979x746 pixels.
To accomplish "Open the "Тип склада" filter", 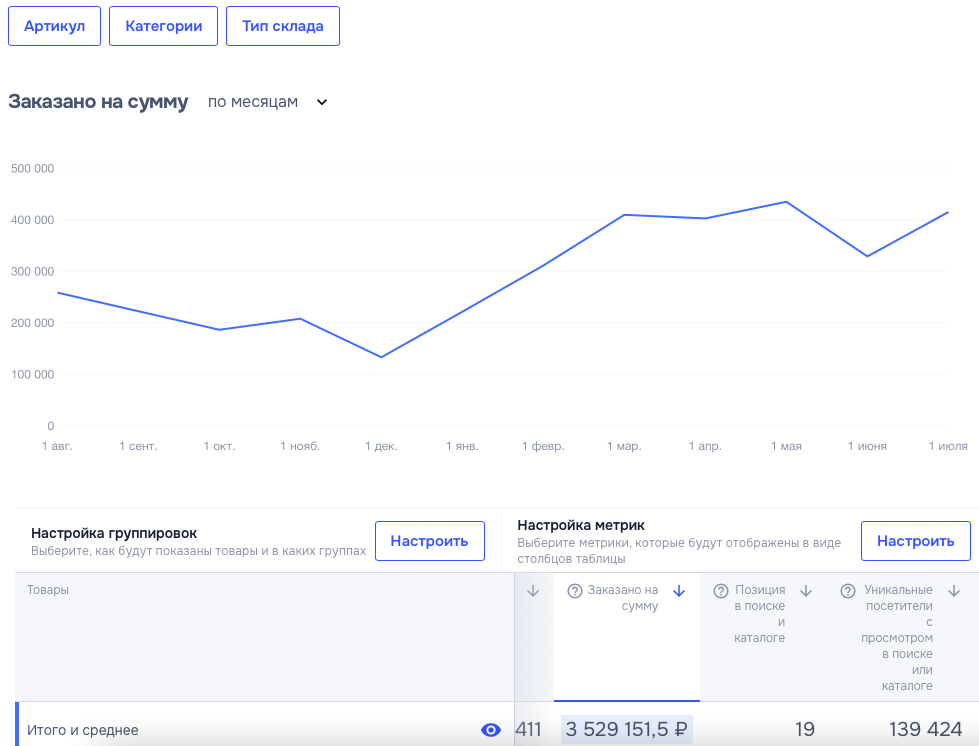I will (283, 26).
